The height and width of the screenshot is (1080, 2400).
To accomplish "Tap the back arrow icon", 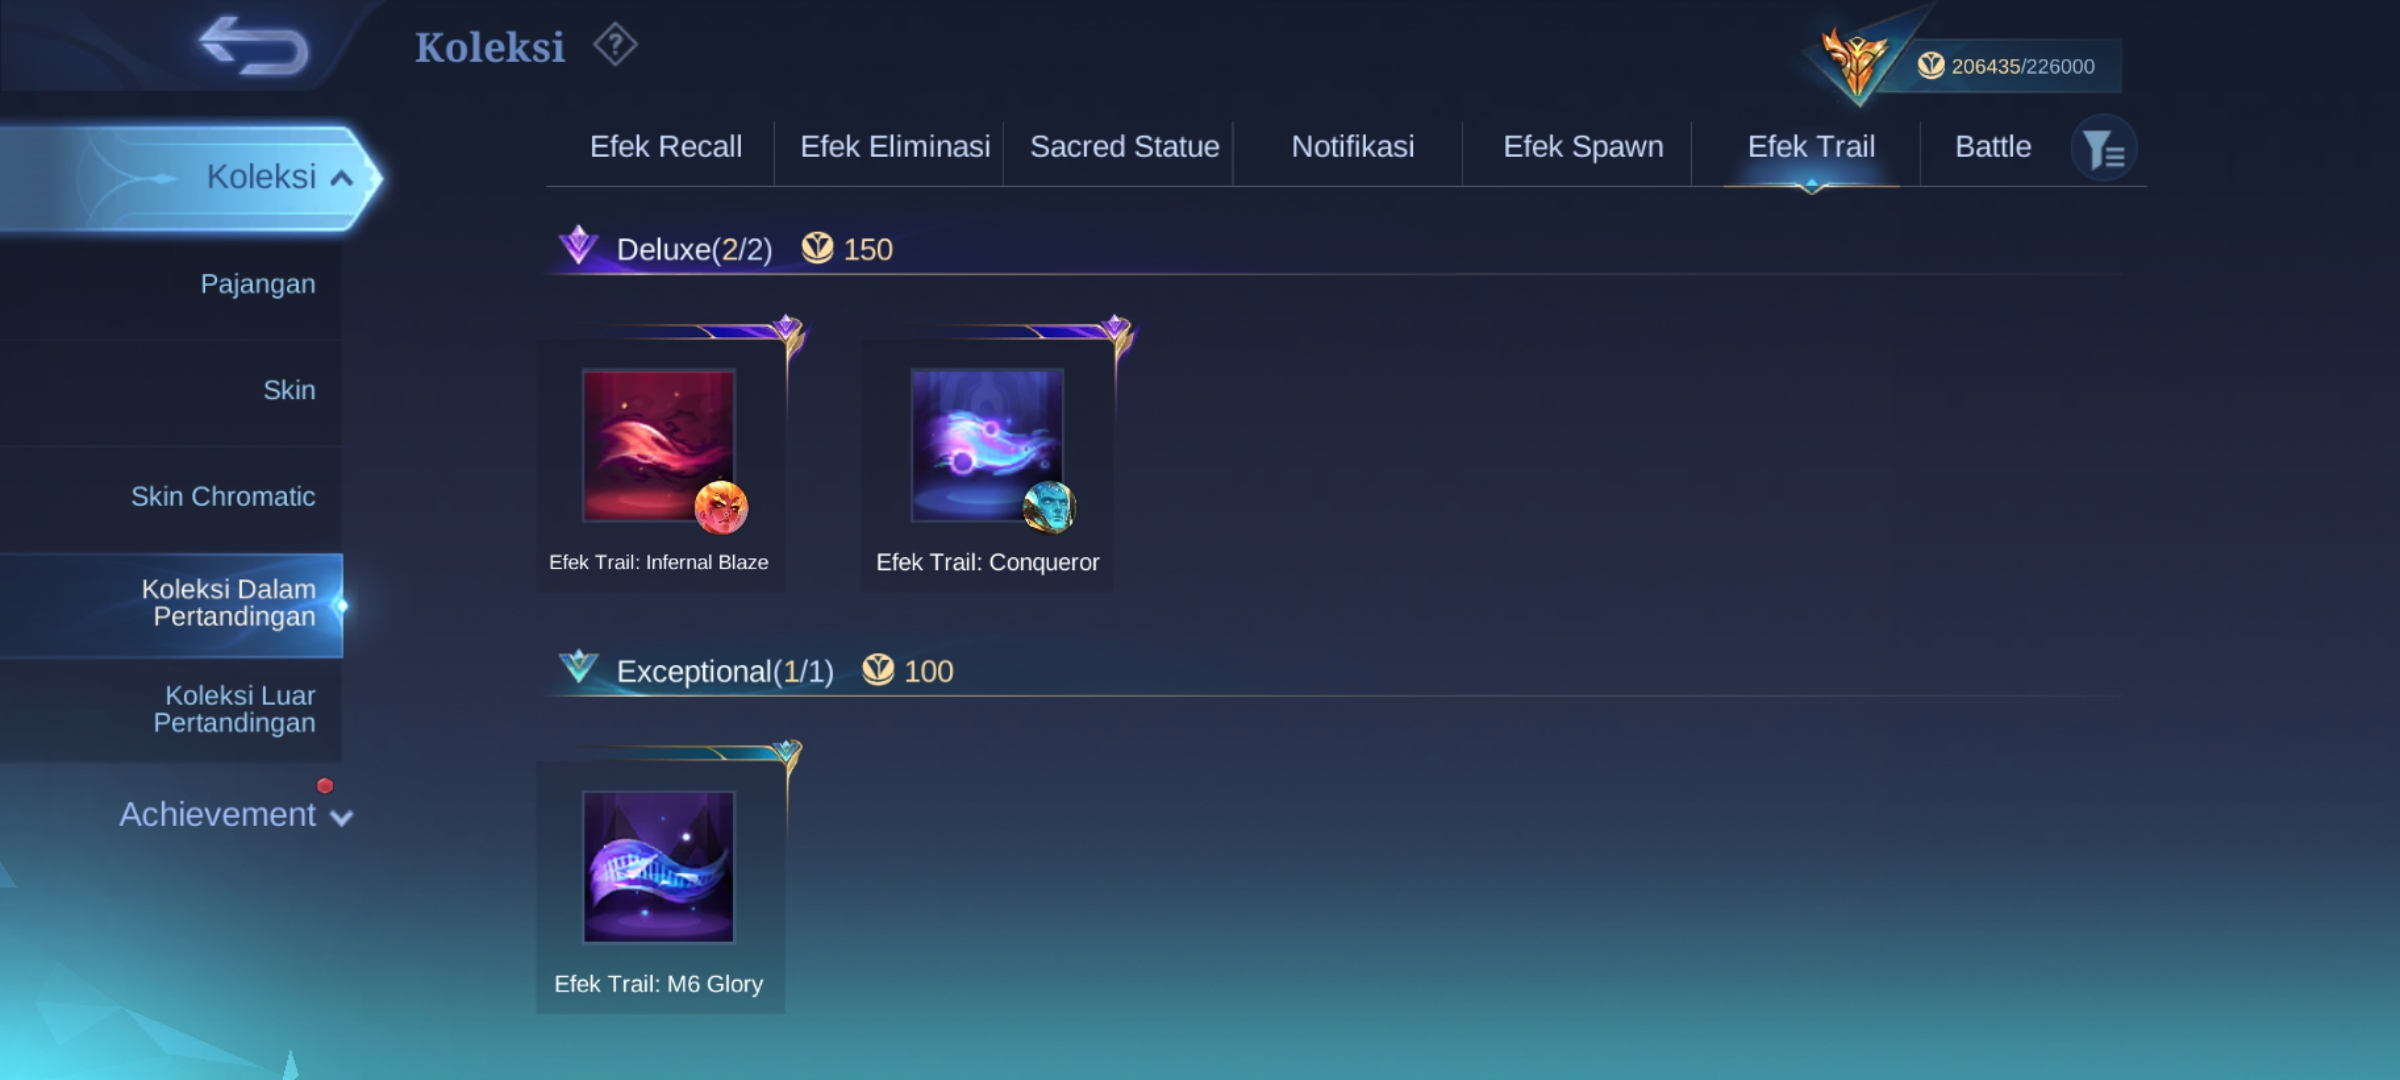I will pyautogui.click(x=254, y=46).
